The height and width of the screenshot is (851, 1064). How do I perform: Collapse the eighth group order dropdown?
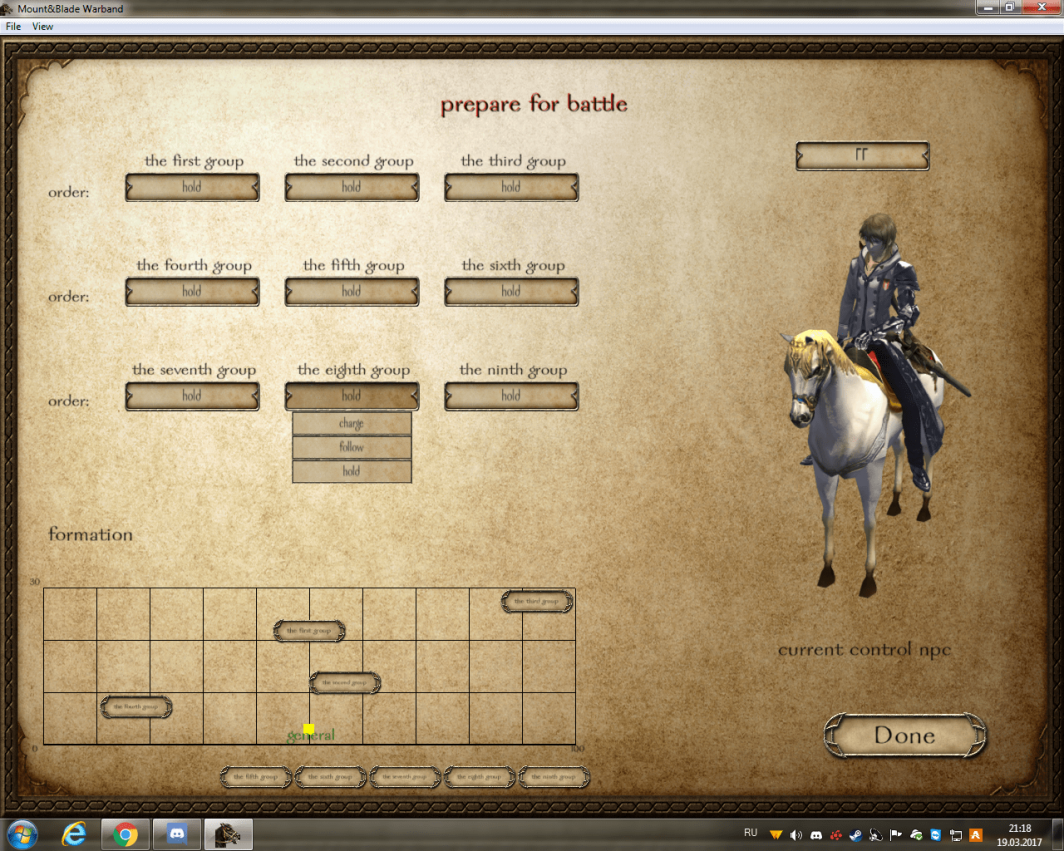[x=351, y=396]
